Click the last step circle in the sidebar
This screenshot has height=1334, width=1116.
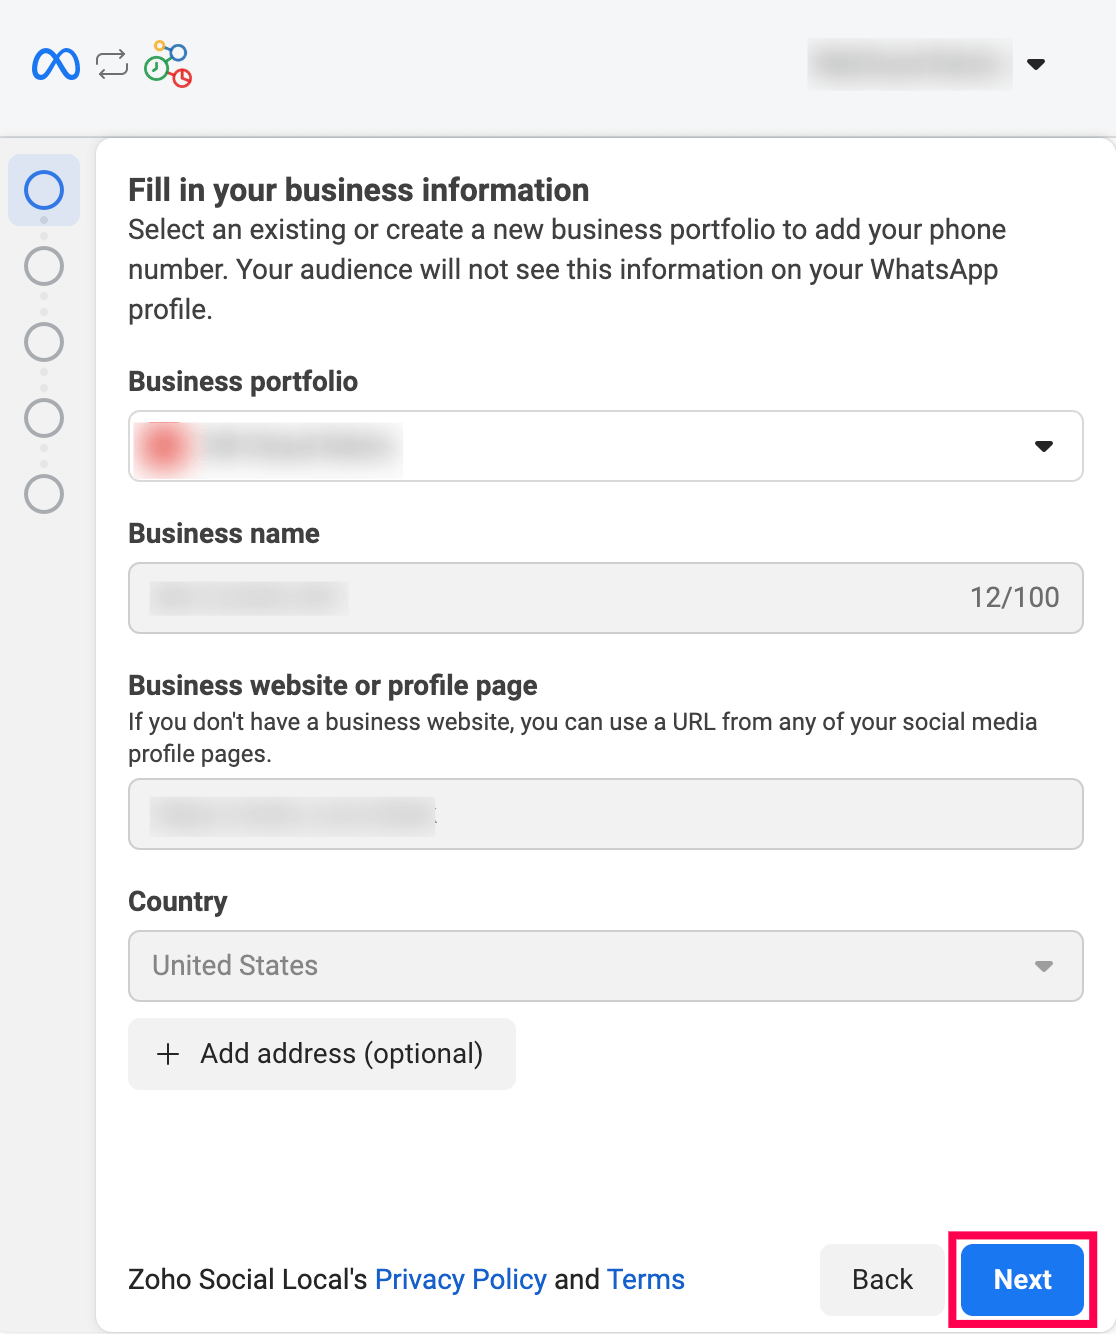point(43,494)
